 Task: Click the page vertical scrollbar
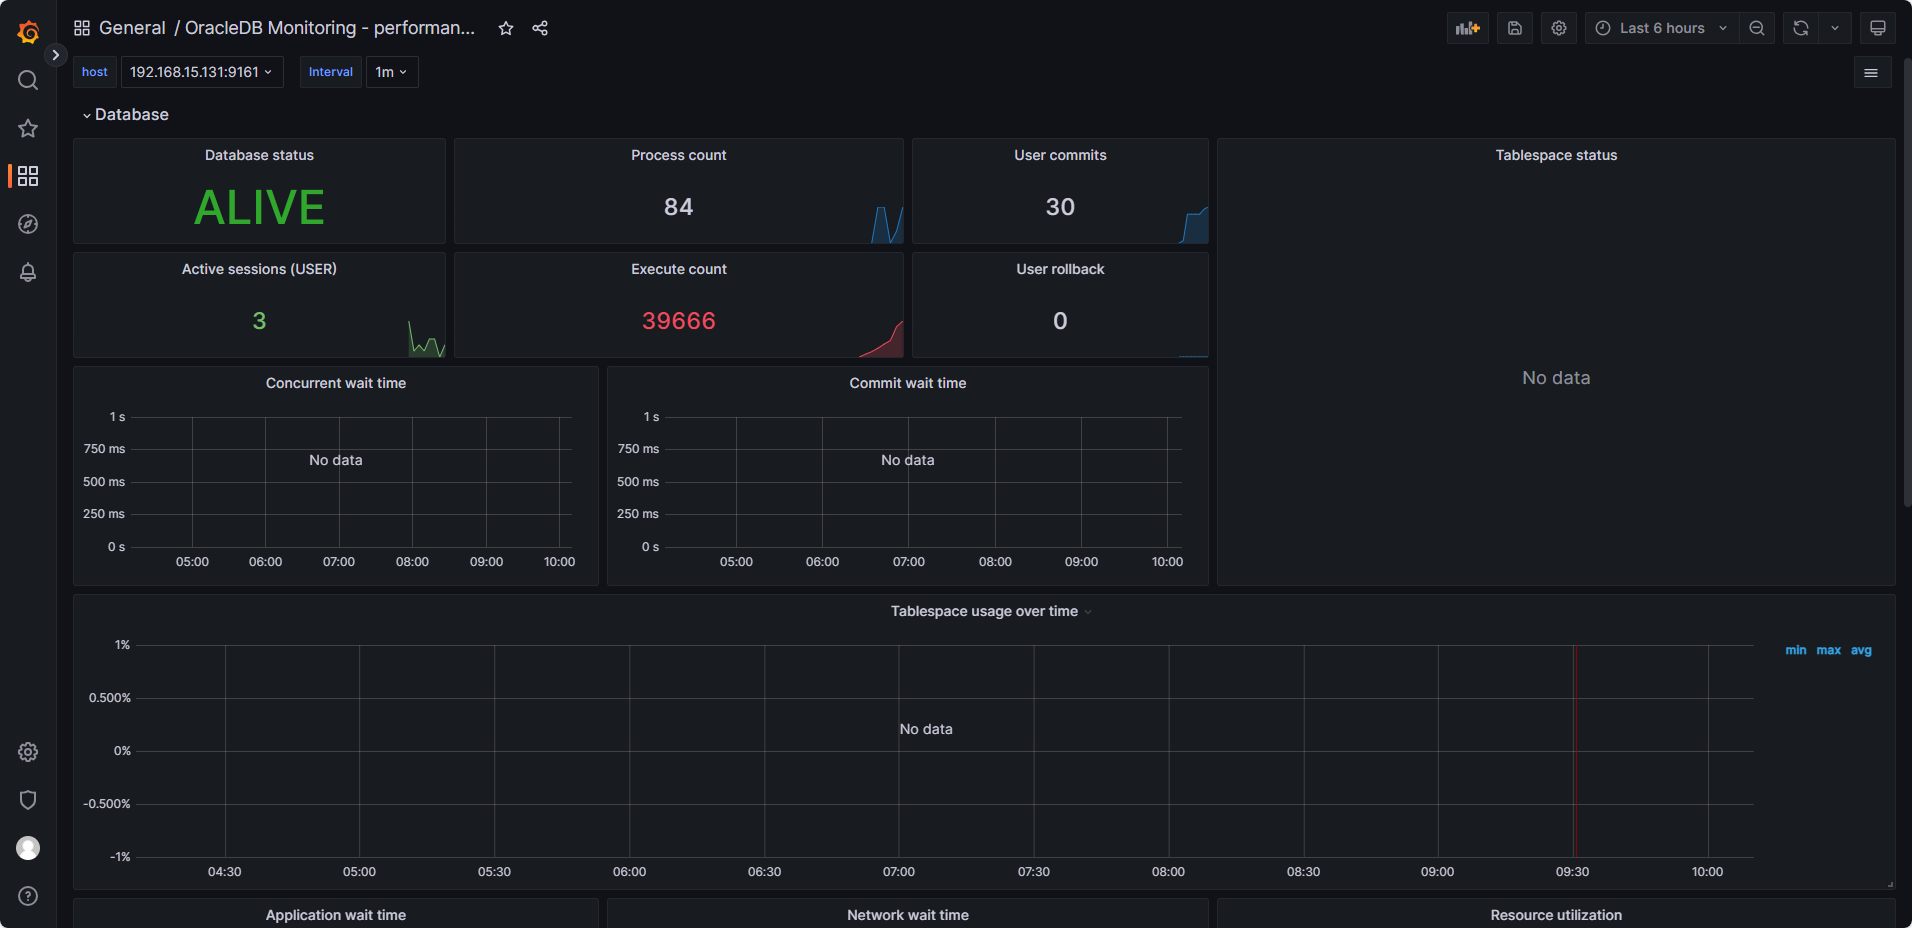coord(1907,283)
